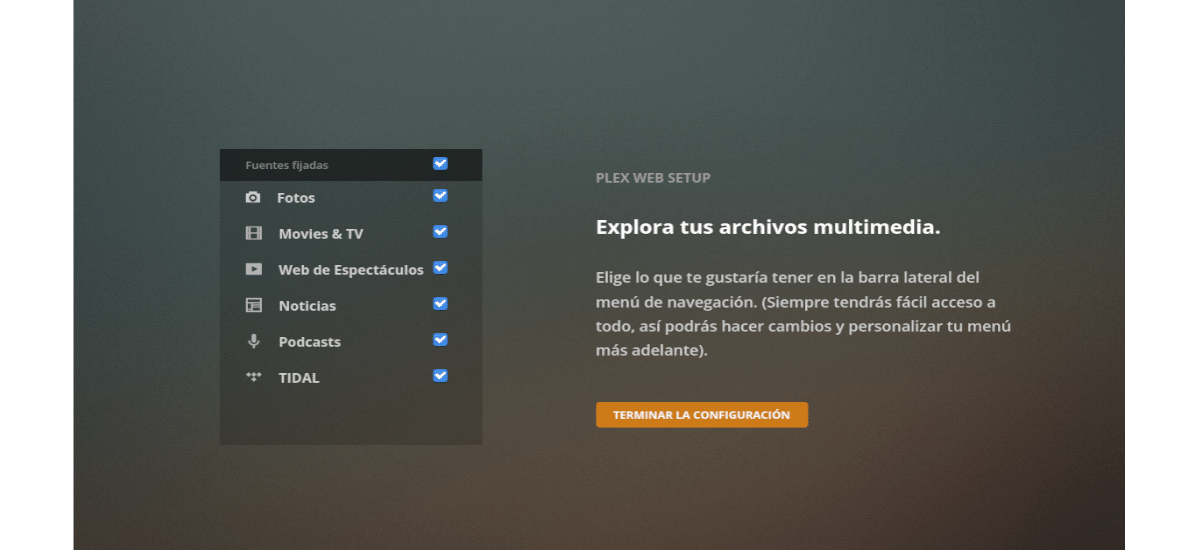The height and width of the screenshot is (550, 1200).
Task: Click the TIDAL logo icon
Action: [x=253, y=377]
